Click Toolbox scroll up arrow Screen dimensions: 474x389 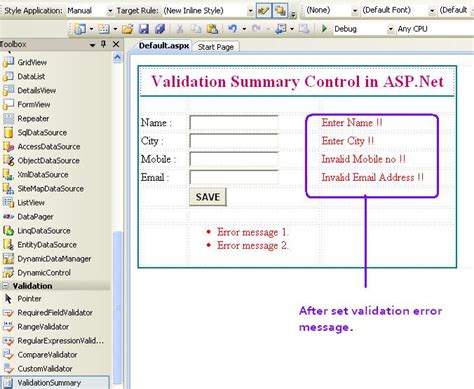[117, 58]
